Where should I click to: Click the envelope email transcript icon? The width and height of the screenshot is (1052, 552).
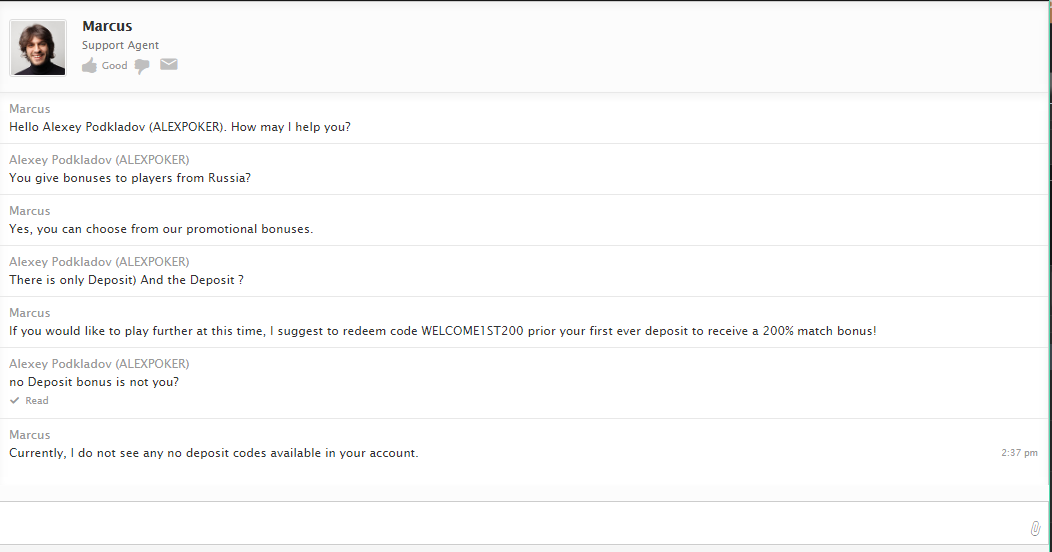[169, 65]
